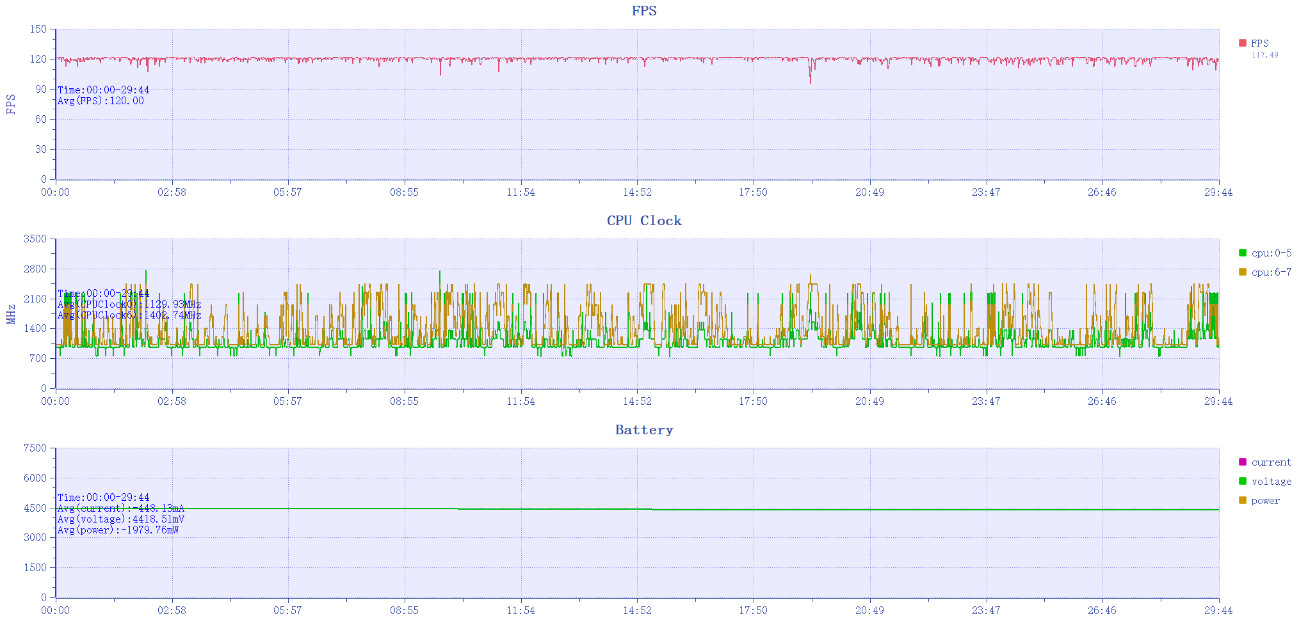The image size is (1308, 630).
Task: Select the Battery chart title
Action: [x=644, y=430]
